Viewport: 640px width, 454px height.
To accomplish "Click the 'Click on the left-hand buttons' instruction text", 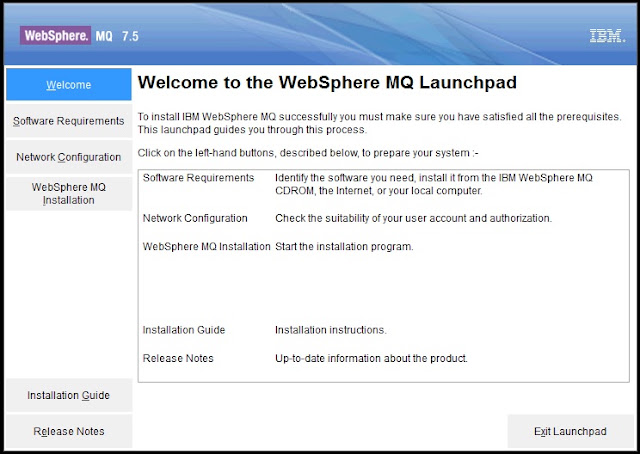I will pos(308,153).
